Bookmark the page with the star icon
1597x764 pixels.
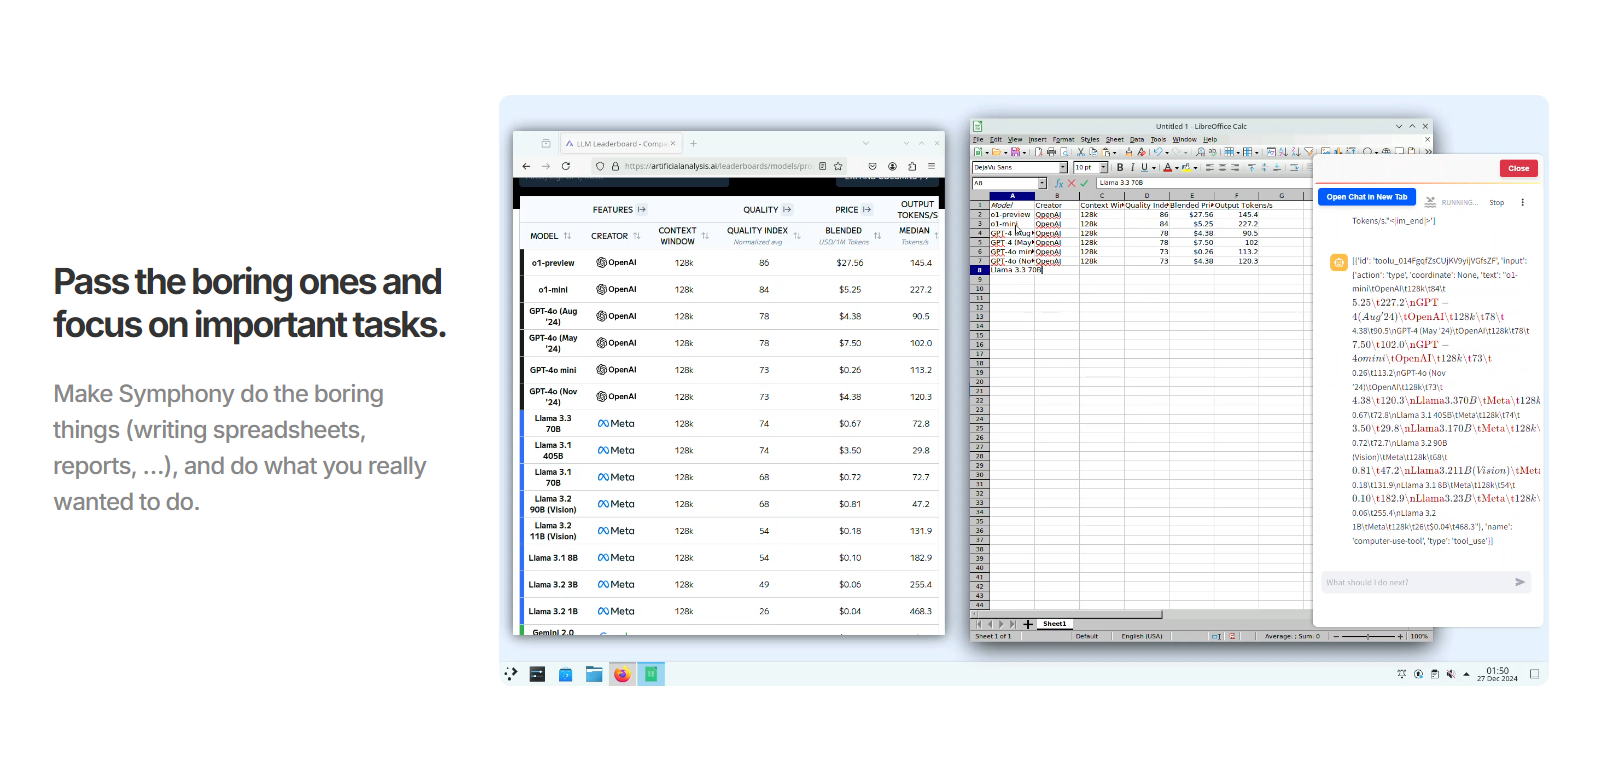click(838, 166)
